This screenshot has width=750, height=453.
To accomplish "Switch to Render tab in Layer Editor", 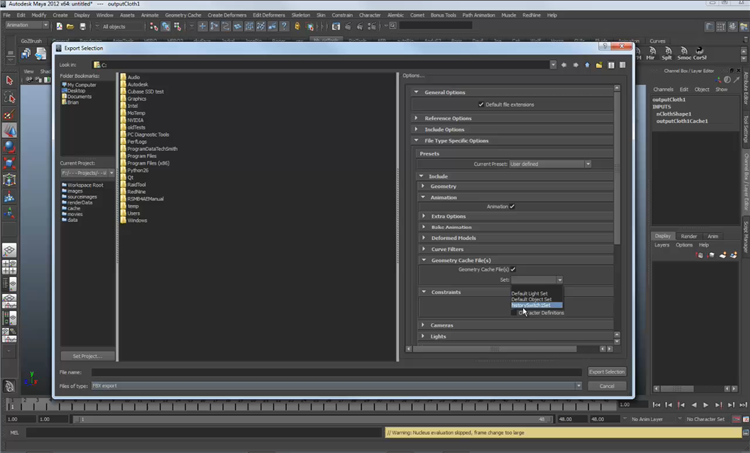I will point(688,236).
